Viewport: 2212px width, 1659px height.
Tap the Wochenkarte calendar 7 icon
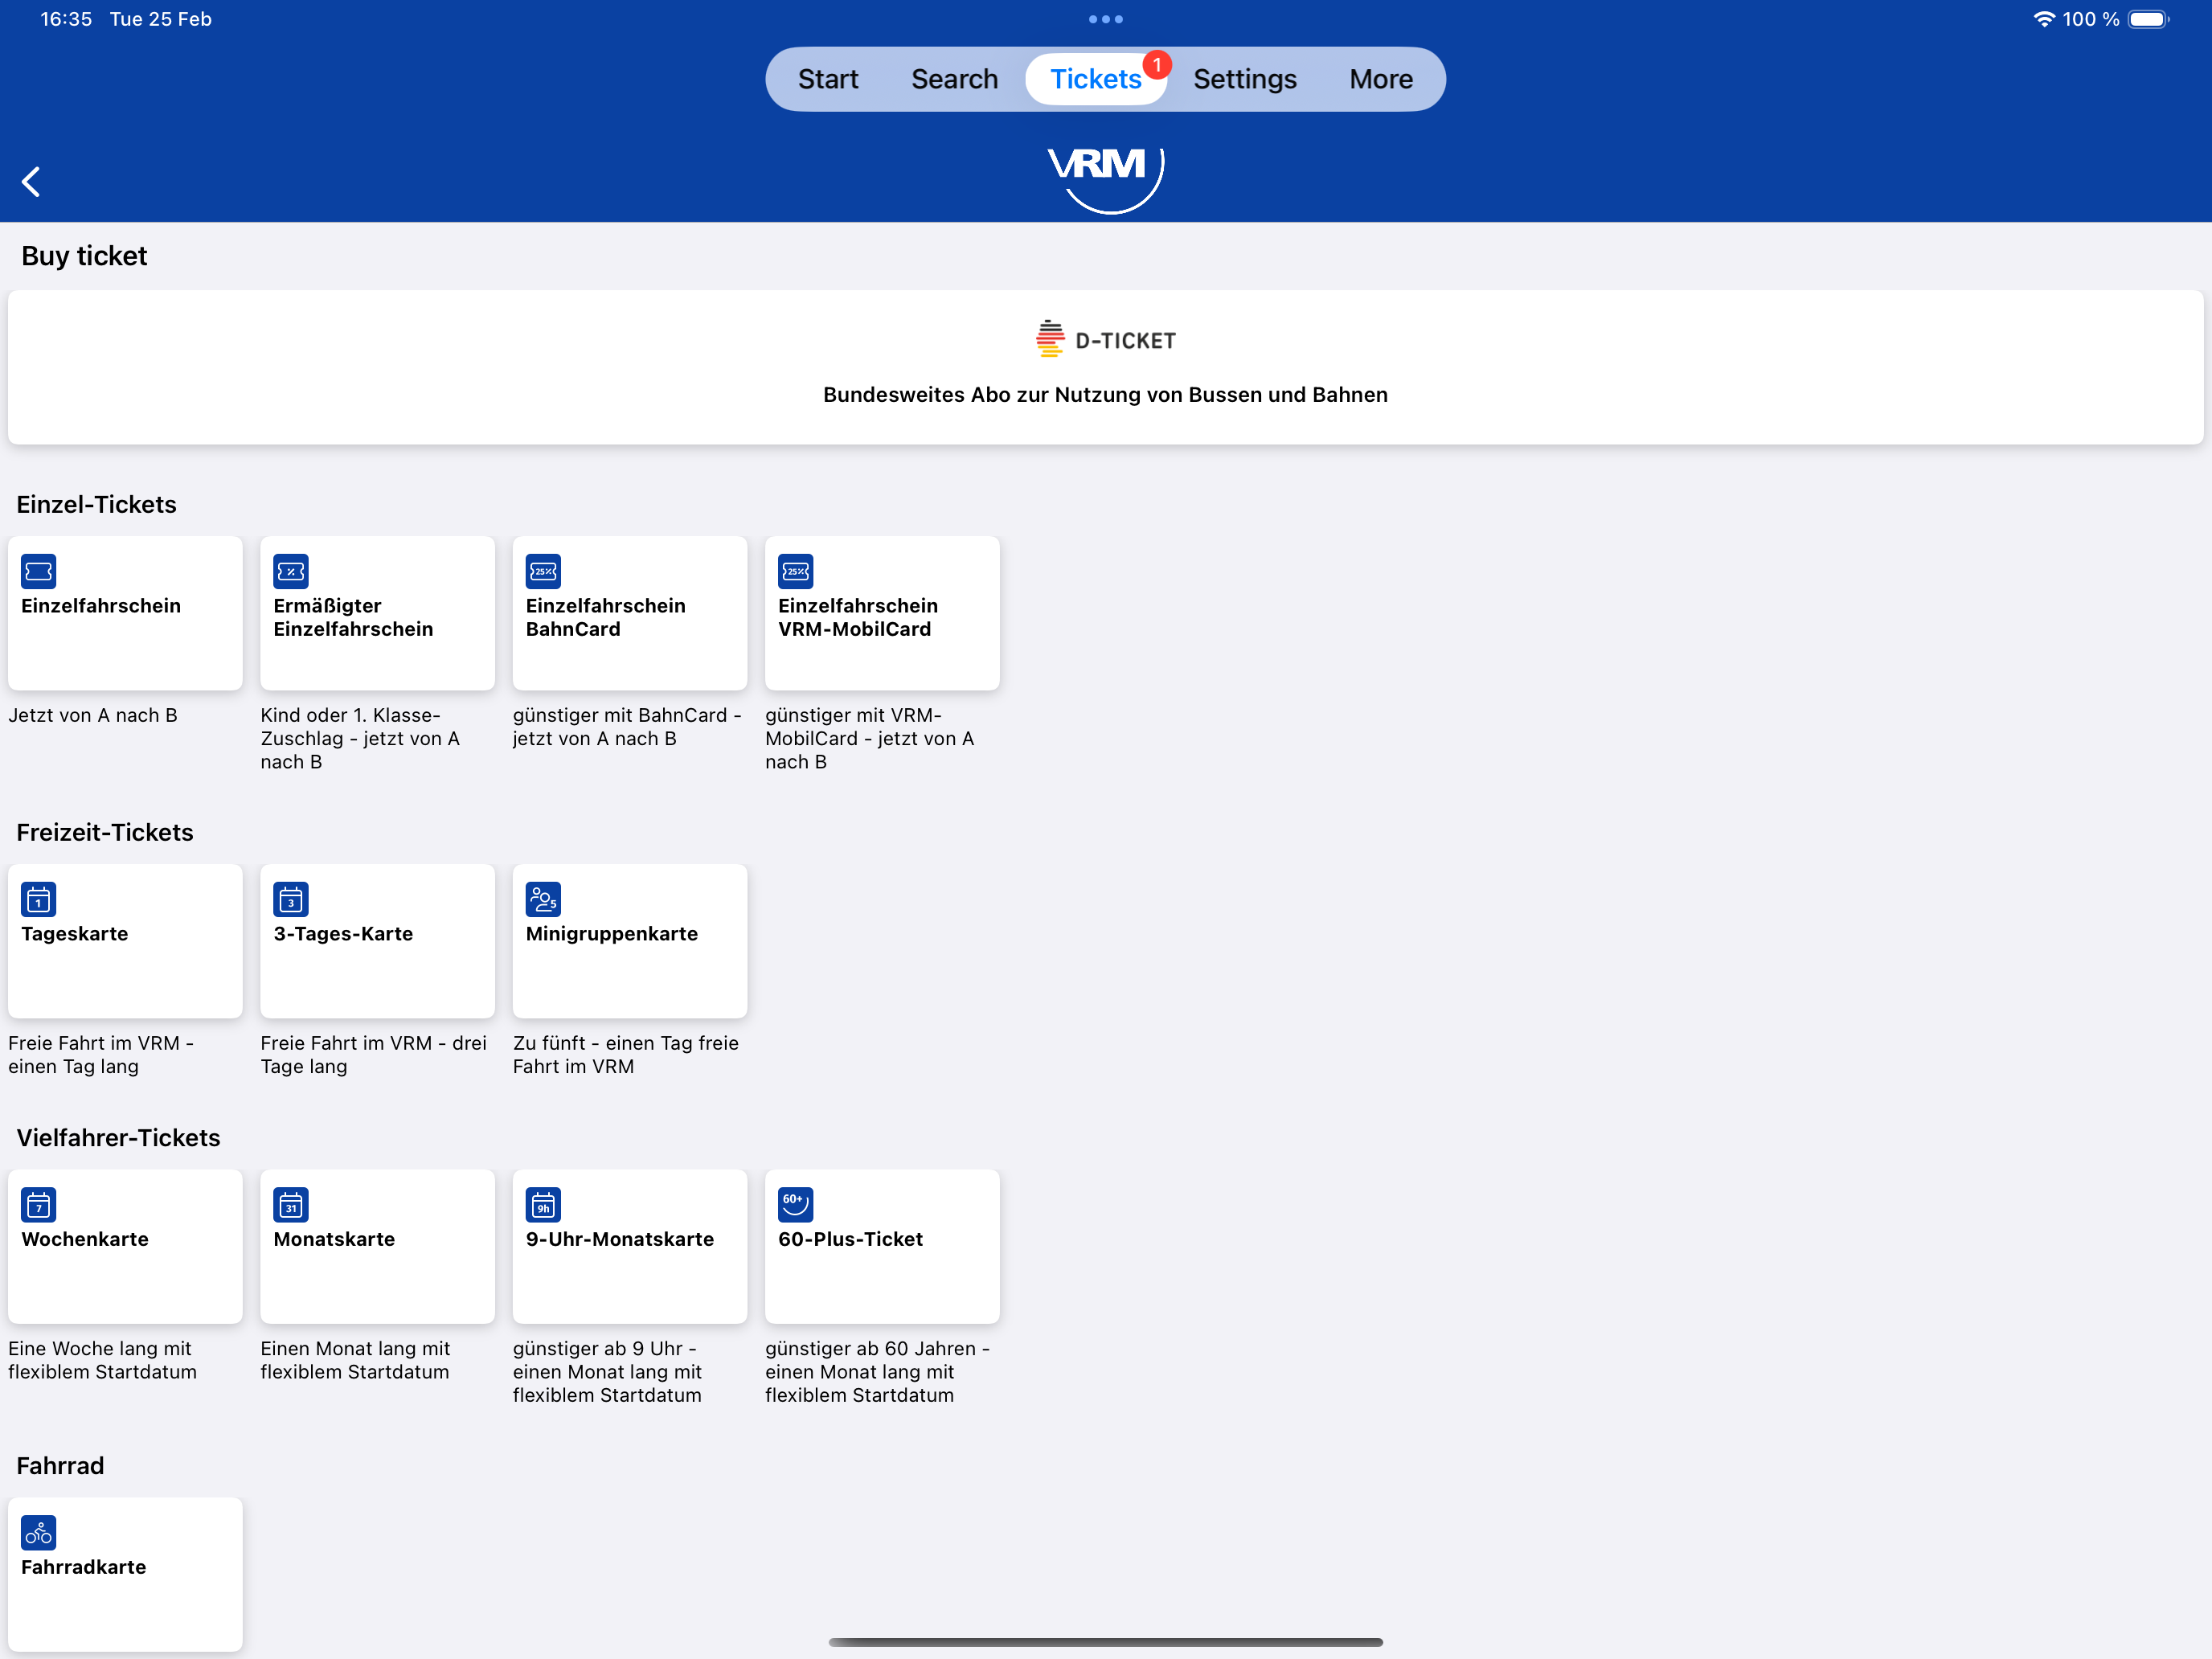tap(39, 1205)
